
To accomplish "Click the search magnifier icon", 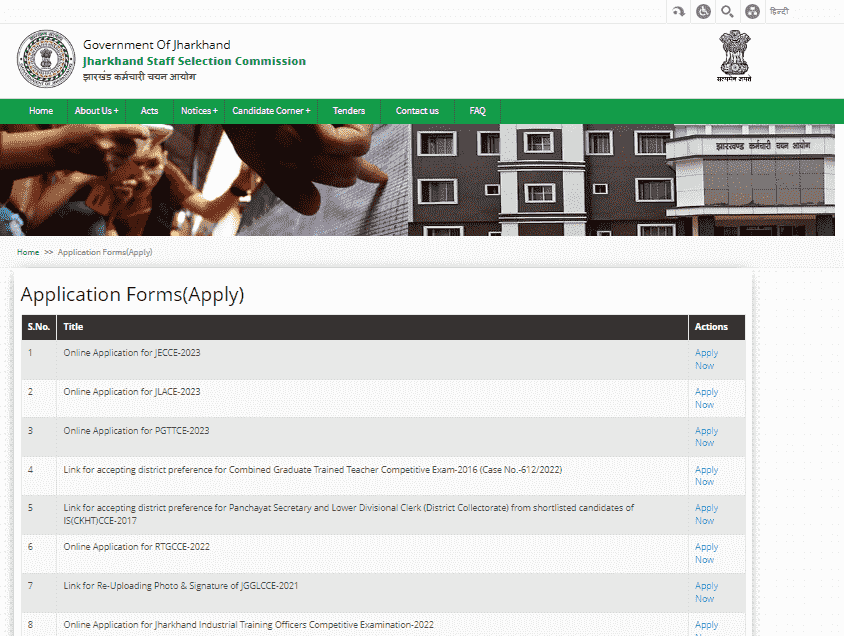I will coord(727,11).
